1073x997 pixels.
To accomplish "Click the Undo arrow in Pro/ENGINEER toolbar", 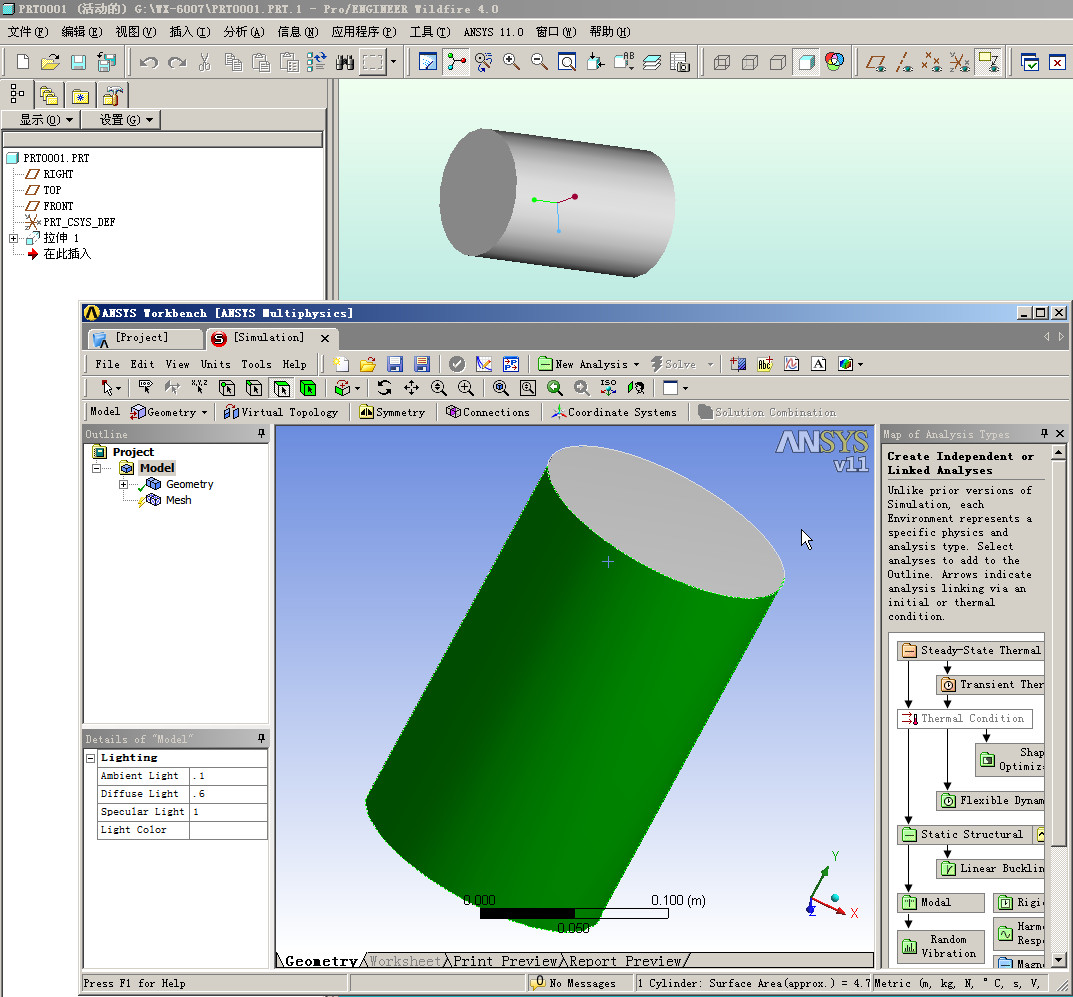I will [148, 62].
